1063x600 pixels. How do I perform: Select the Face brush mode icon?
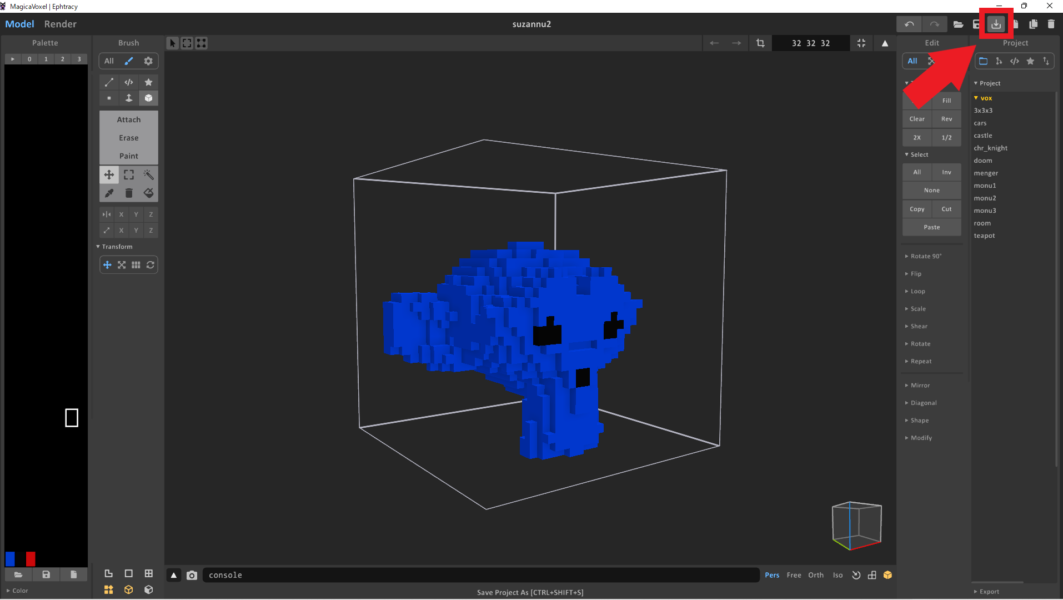[x=128, y=98]
